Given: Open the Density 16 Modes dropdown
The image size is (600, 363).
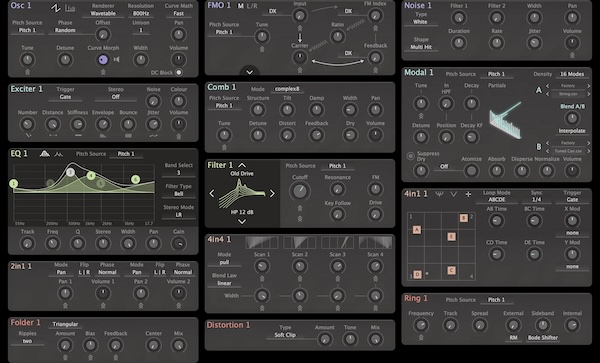Looking at the screenshot, I should point(572,74).
